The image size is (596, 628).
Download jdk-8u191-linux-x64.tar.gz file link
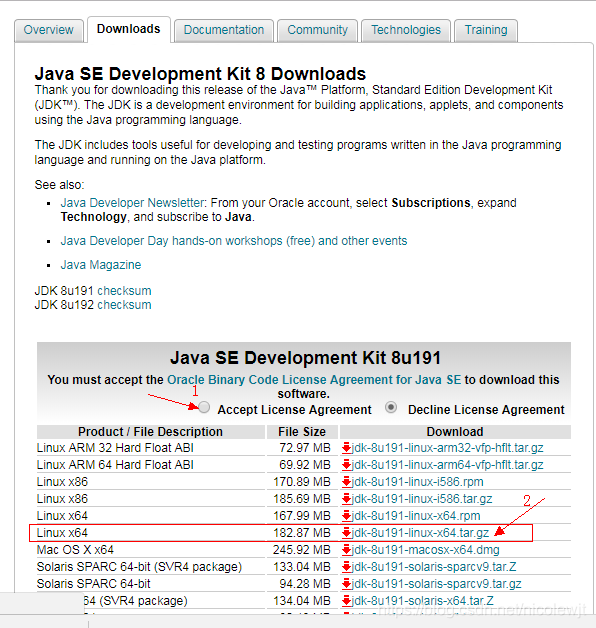pyautogui.click(x=420, y=533)
